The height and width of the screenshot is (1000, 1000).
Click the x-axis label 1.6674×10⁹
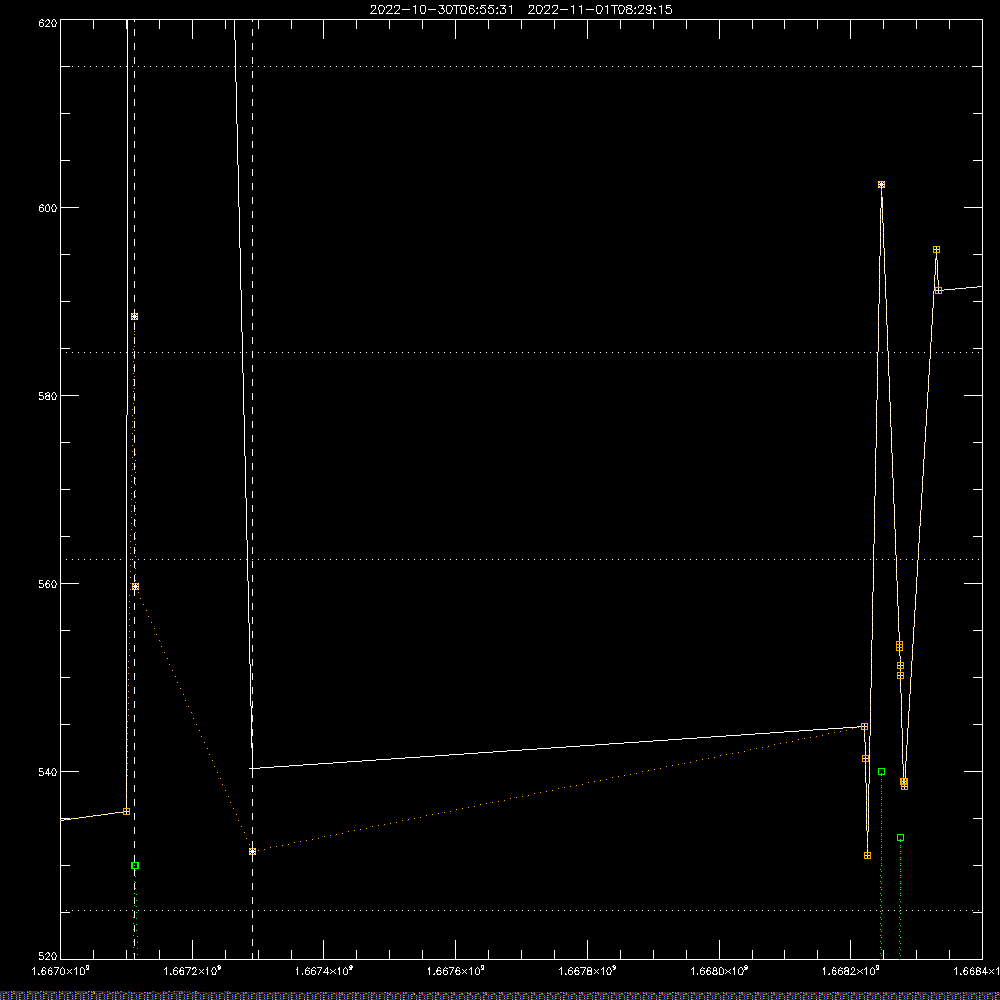pyautogui.click(x=324, y=971)
